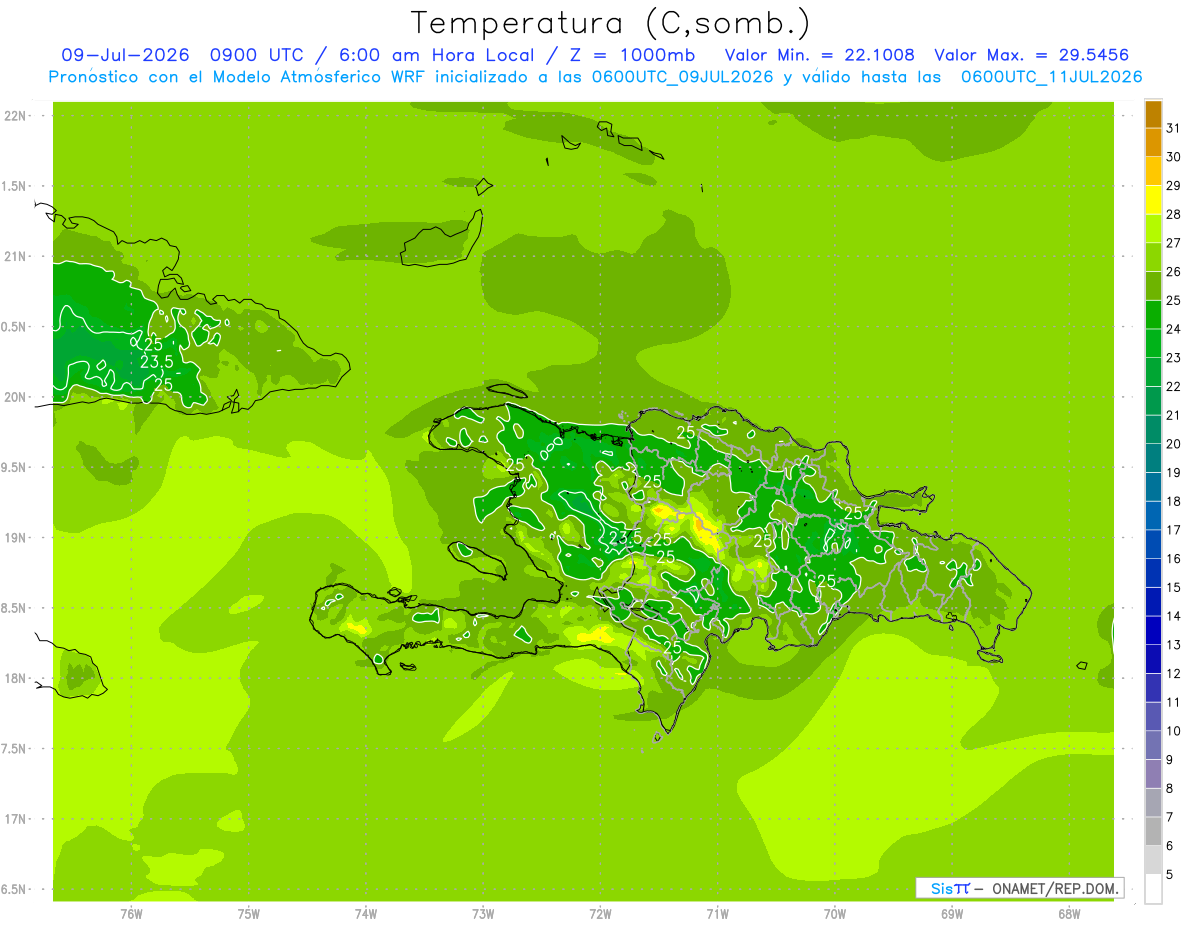Click the gray legend swatch between 6 and 7
1200x927 pixels.
pyautogui.click(x=1153, y=831)
